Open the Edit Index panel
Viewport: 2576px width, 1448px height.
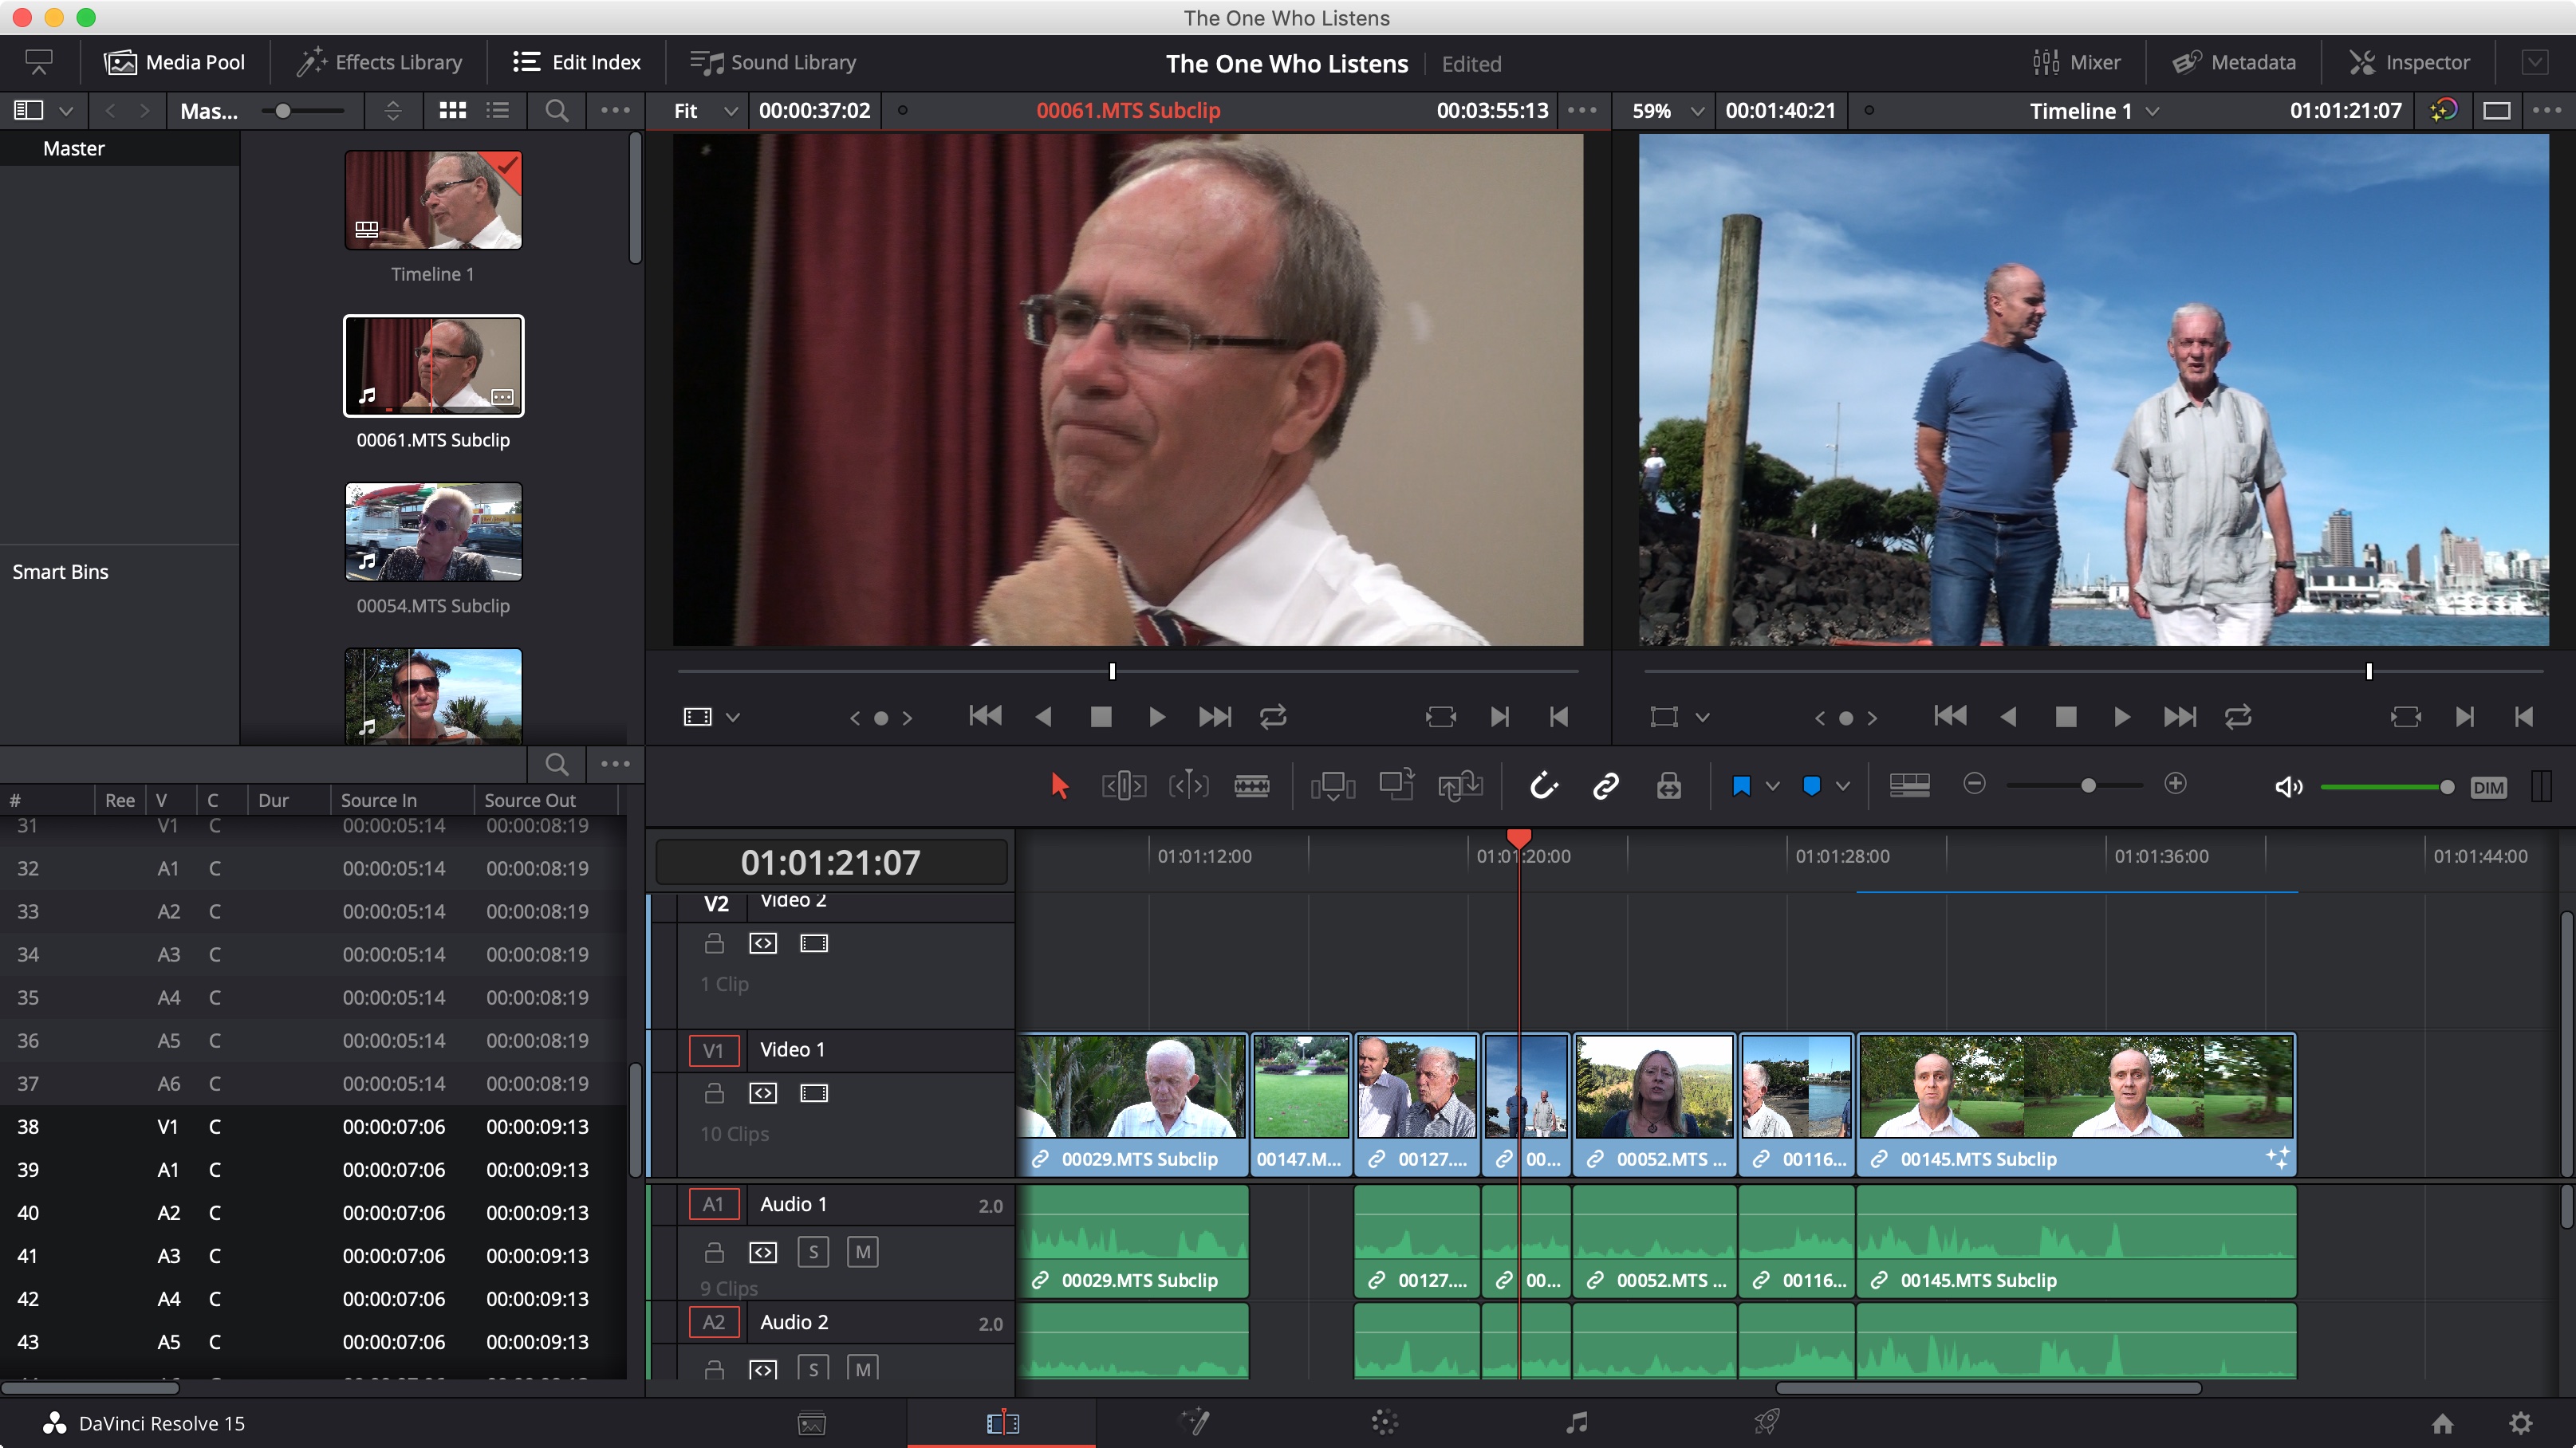[x=577, y=62]
